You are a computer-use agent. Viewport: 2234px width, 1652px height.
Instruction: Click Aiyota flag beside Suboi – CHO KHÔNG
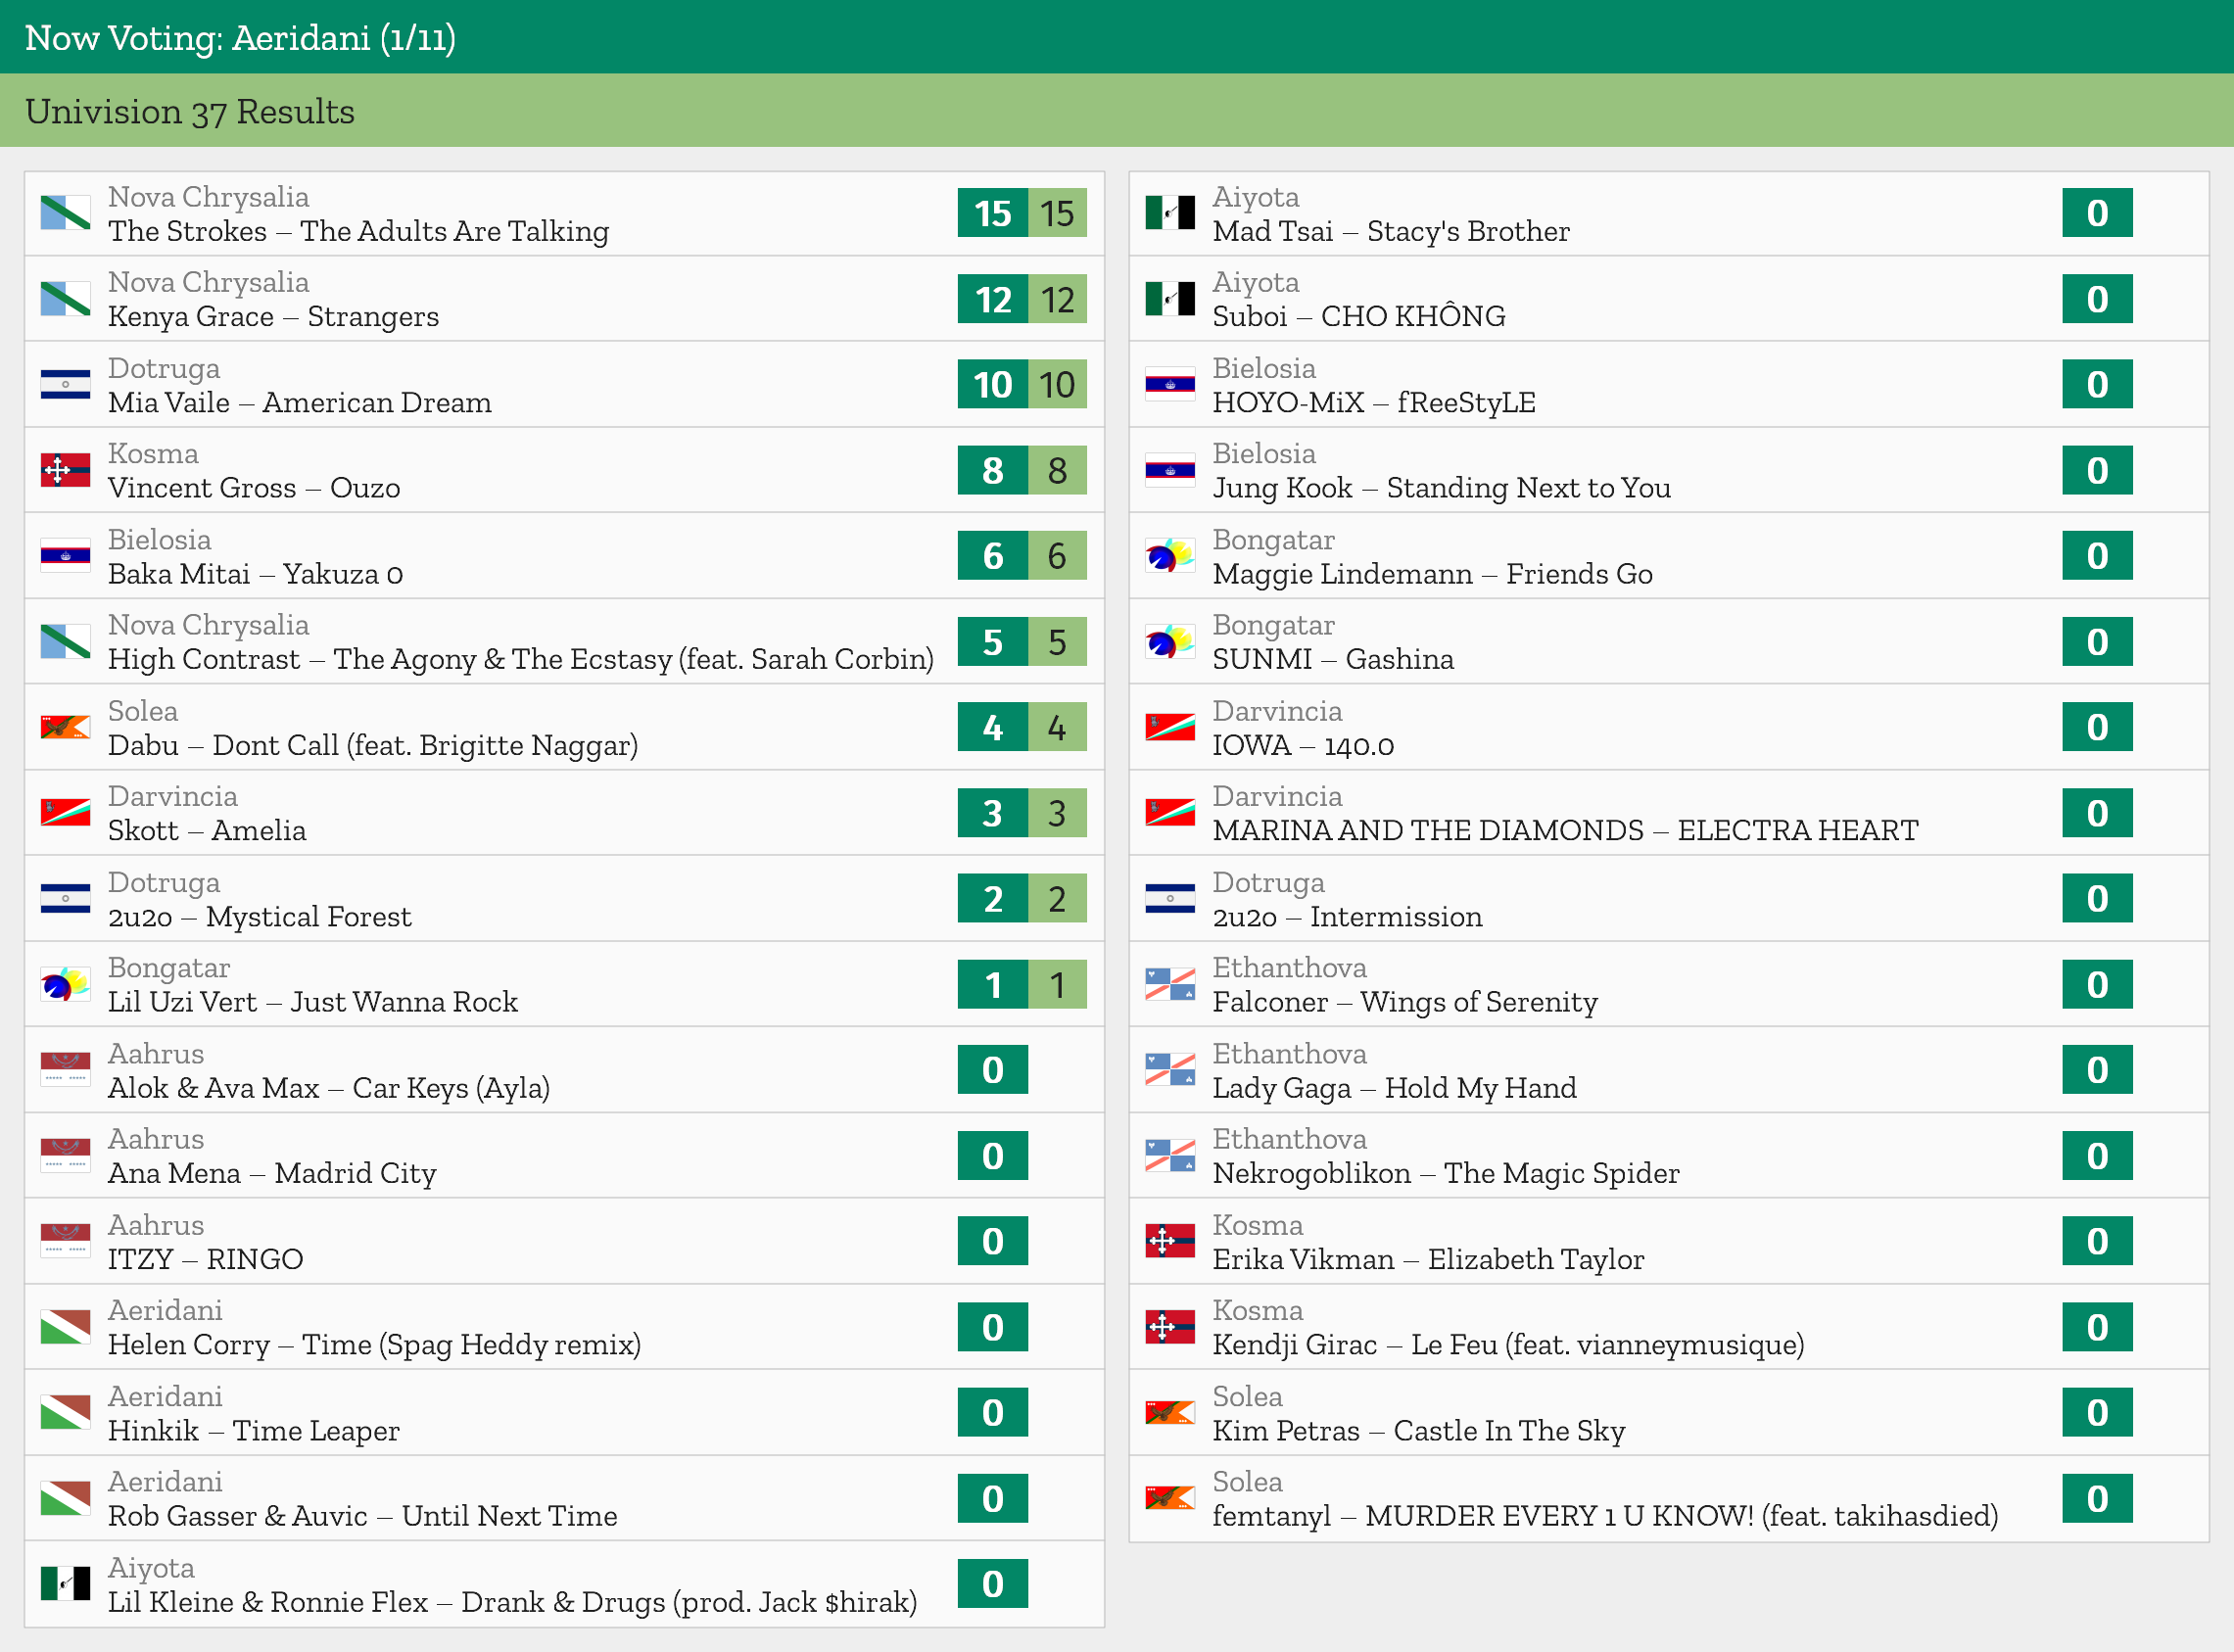point(1170,299)
